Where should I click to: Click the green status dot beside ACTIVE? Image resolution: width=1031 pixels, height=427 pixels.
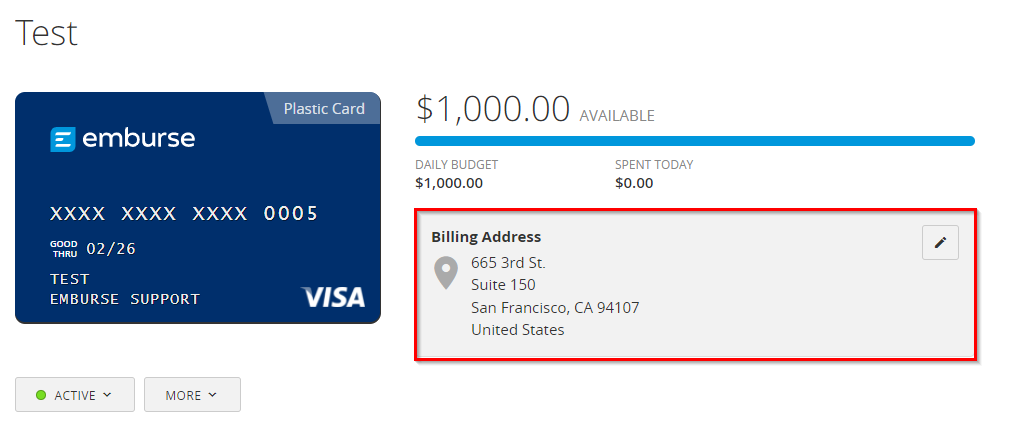click(41, 395)
